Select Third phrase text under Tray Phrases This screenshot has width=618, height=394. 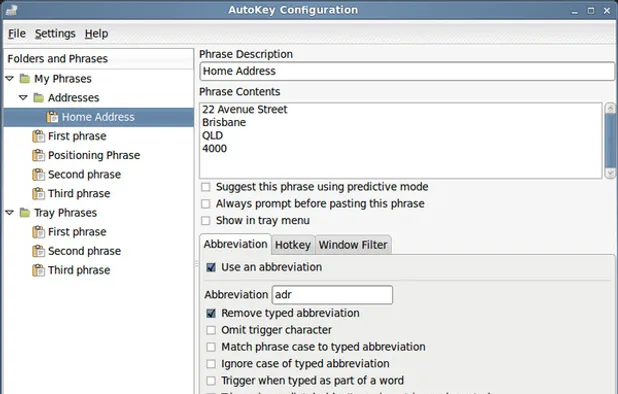coord(79,270)
